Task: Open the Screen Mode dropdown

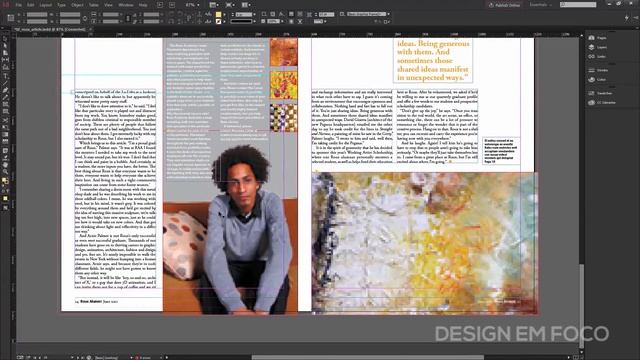Action: [x=229, y=5]
